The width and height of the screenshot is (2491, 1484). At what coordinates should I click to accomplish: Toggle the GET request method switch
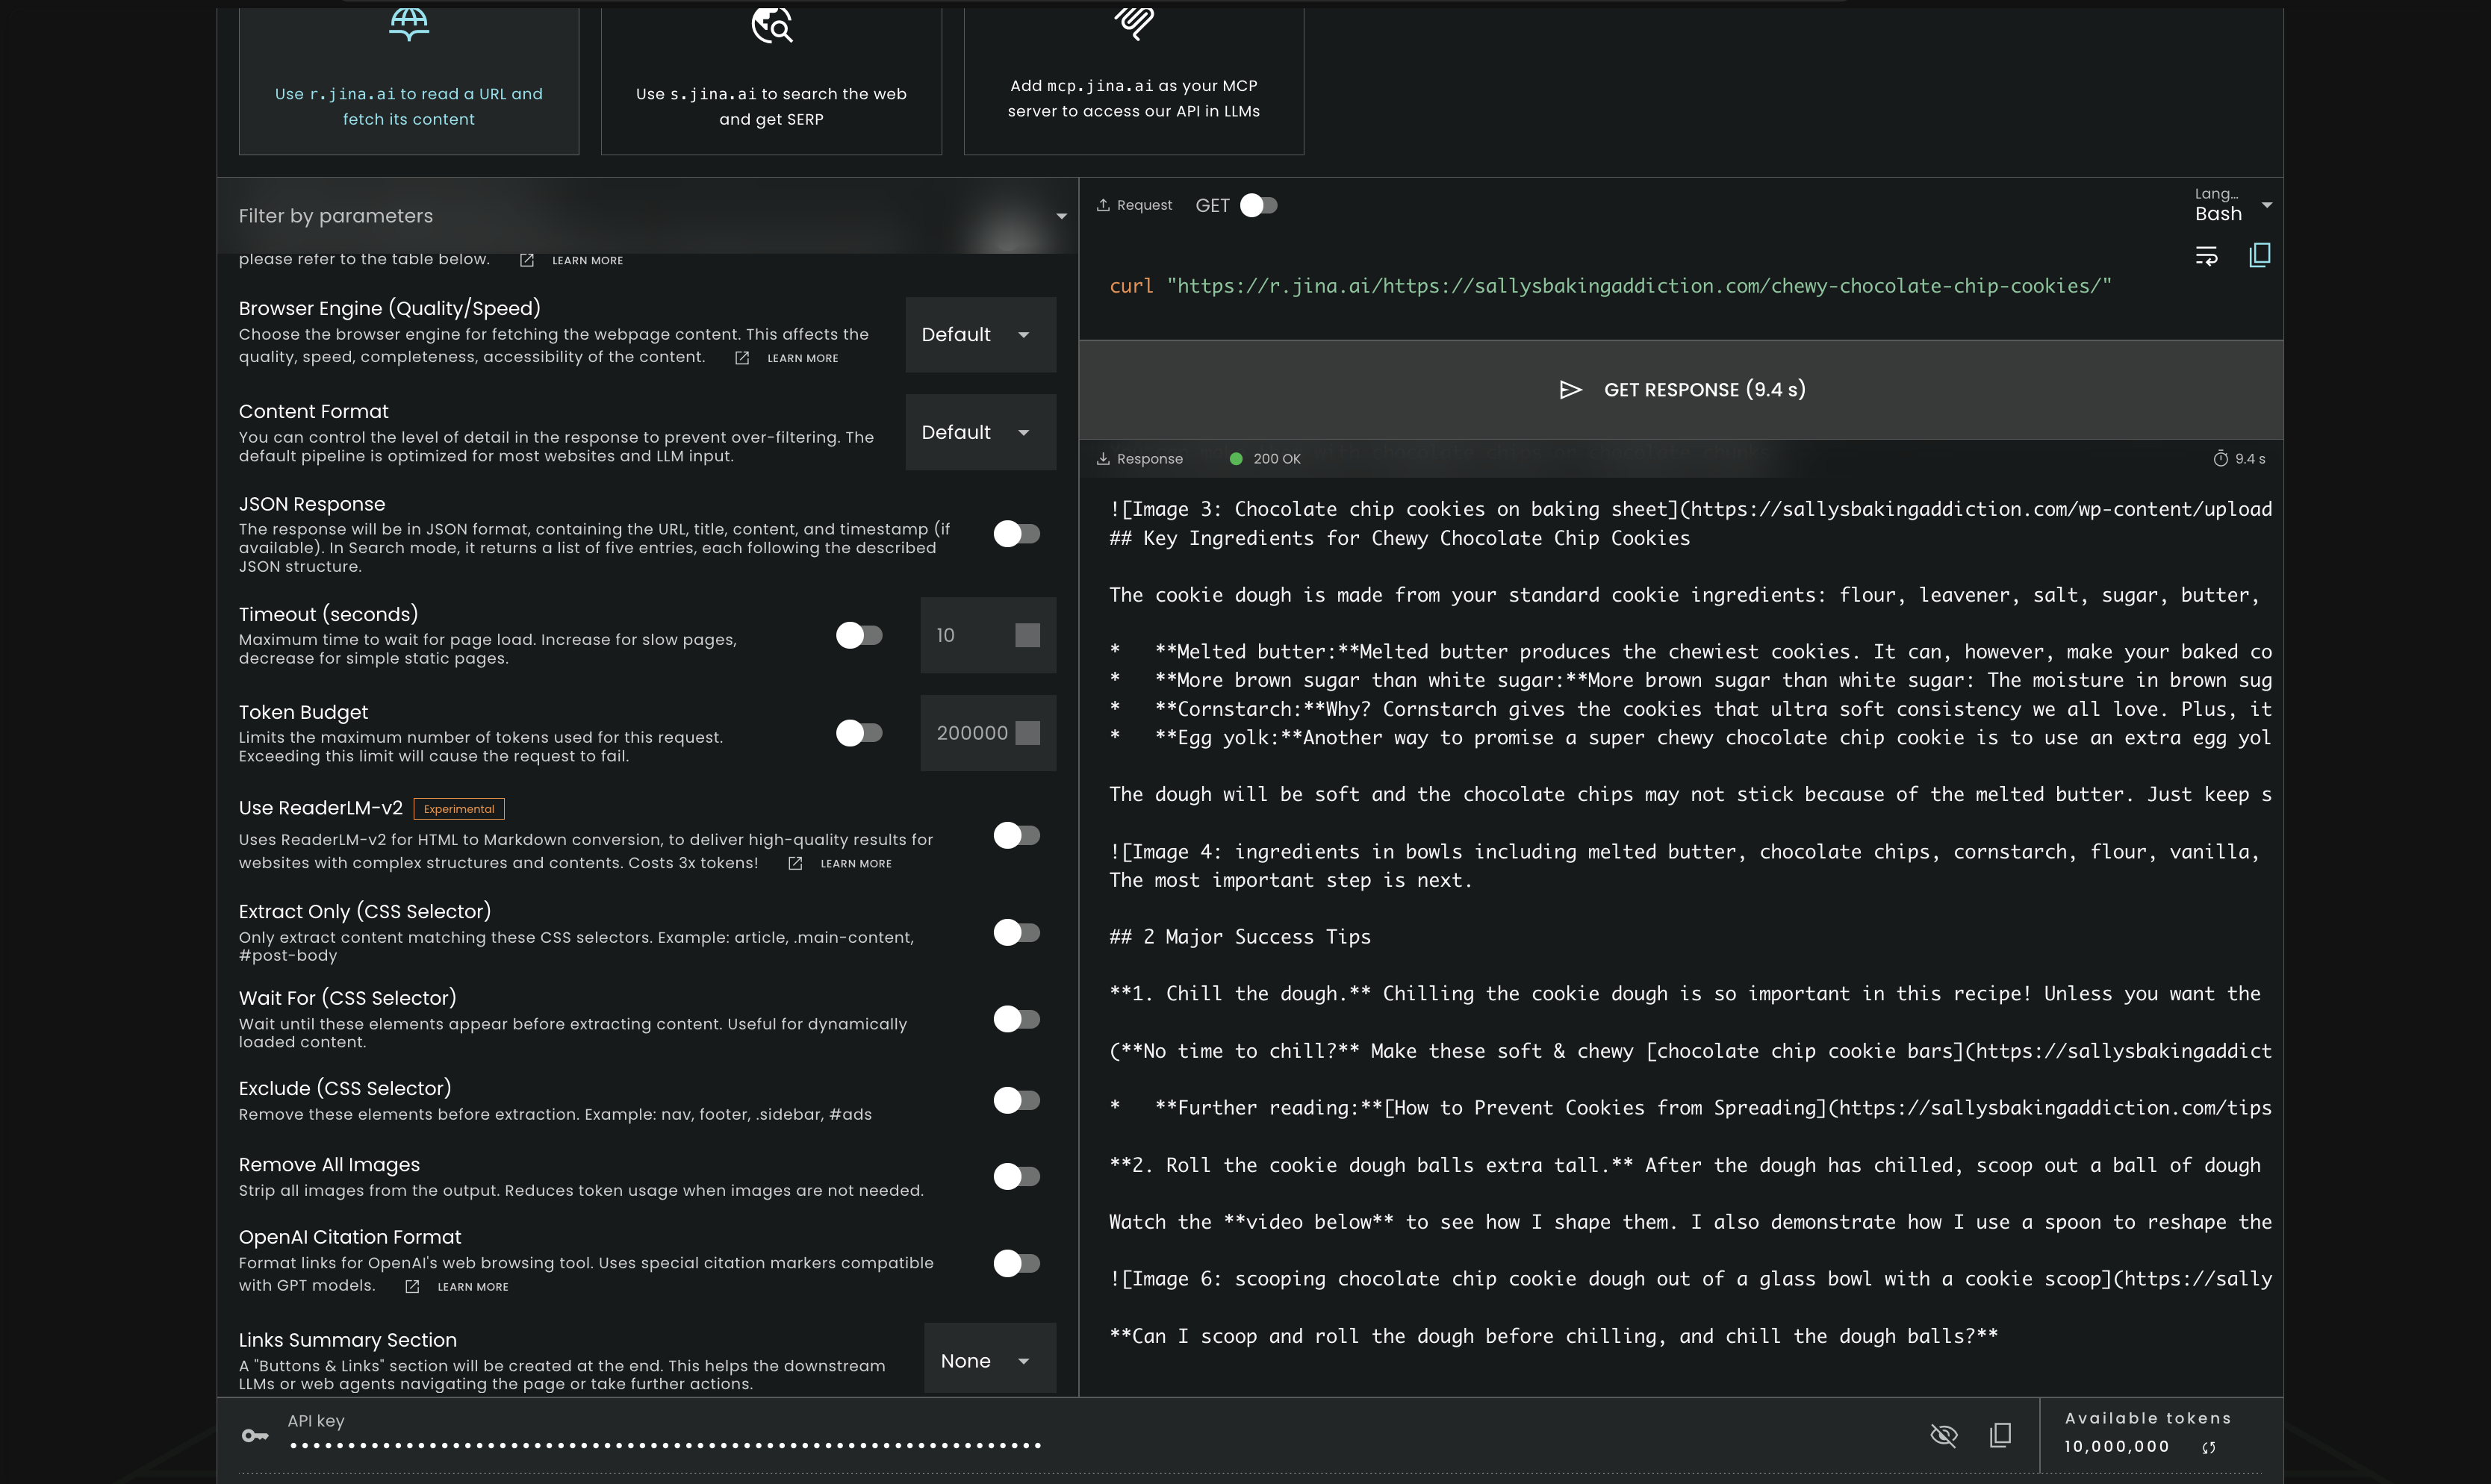pyautogui.click(x=1258, y=205)
